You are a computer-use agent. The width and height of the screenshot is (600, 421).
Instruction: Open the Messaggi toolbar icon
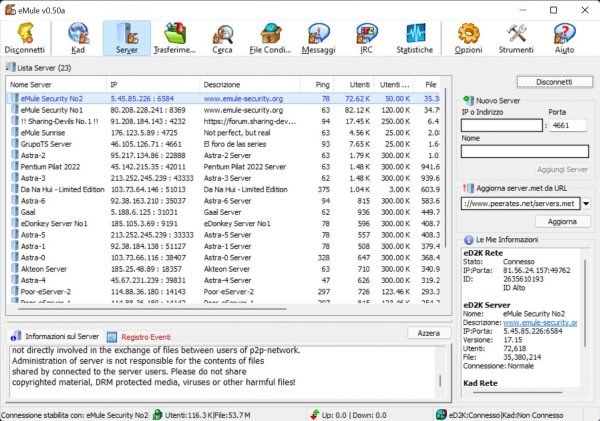click(x=318, y=38)
